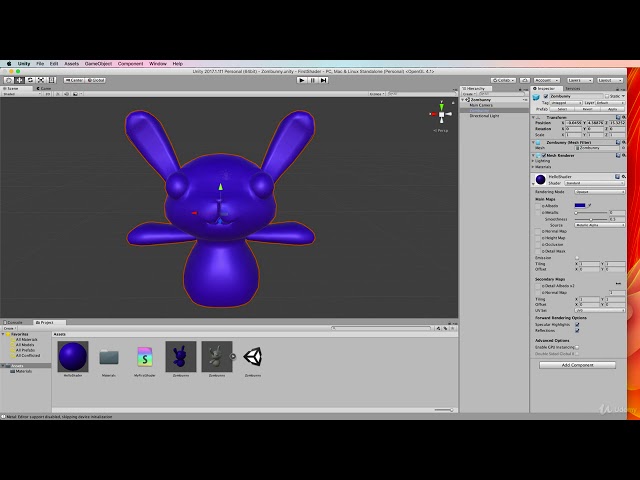
Task: Open the Component menu
Action: 131,64
